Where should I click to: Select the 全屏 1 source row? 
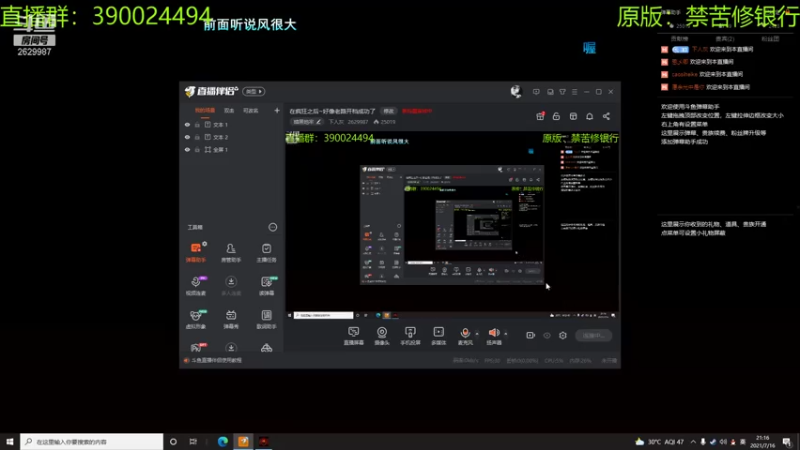pyautogui.click(x=232, y=149)
